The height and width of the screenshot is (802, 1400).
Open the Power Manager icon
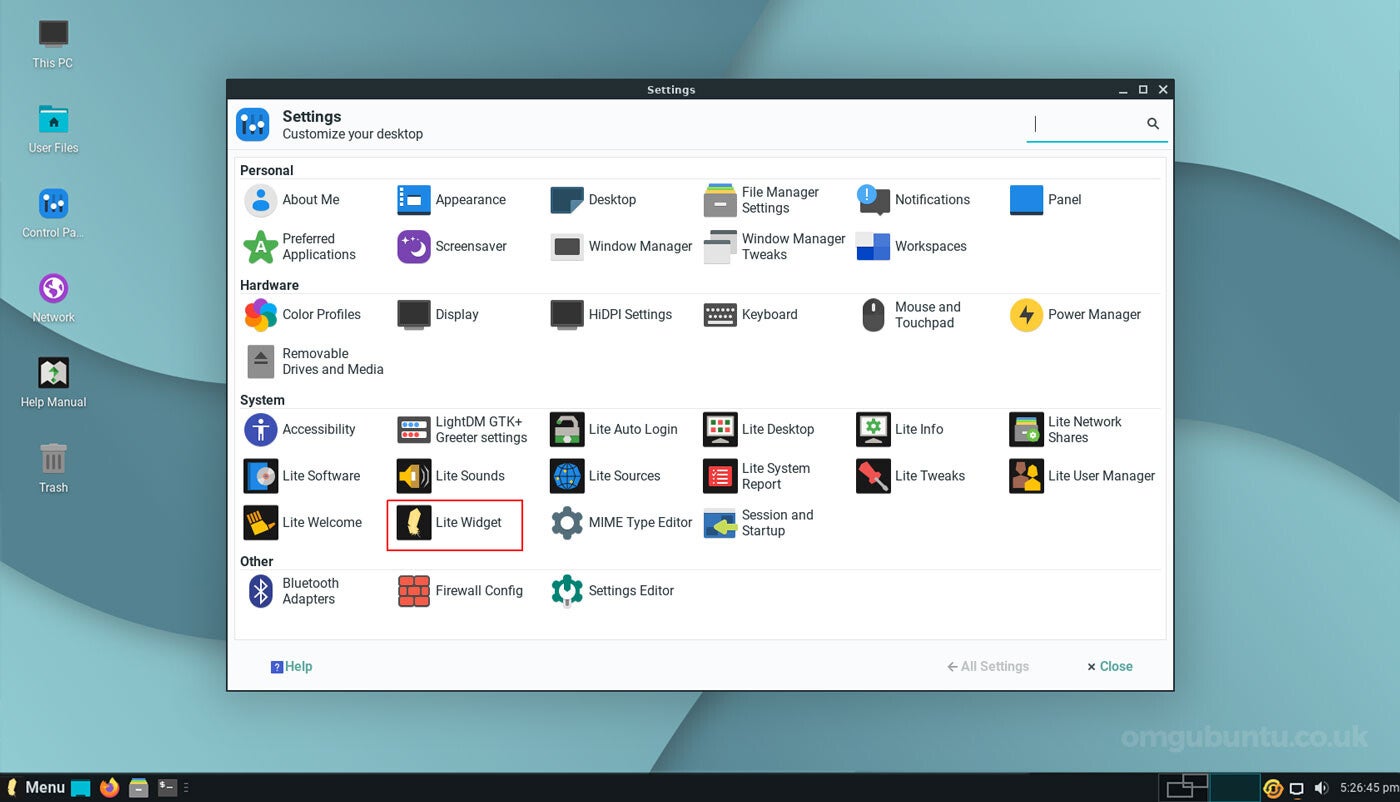1076,315
